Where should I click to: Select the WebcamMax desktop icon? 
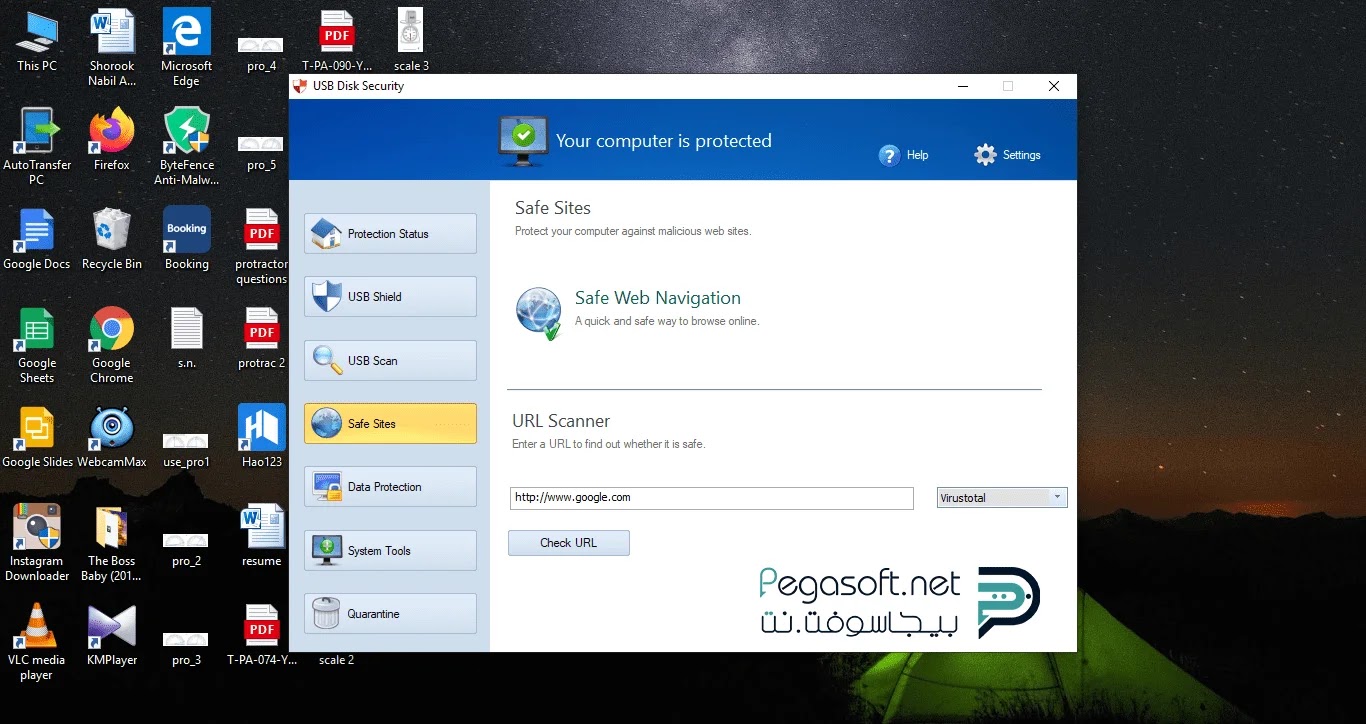tap(112, 437)
